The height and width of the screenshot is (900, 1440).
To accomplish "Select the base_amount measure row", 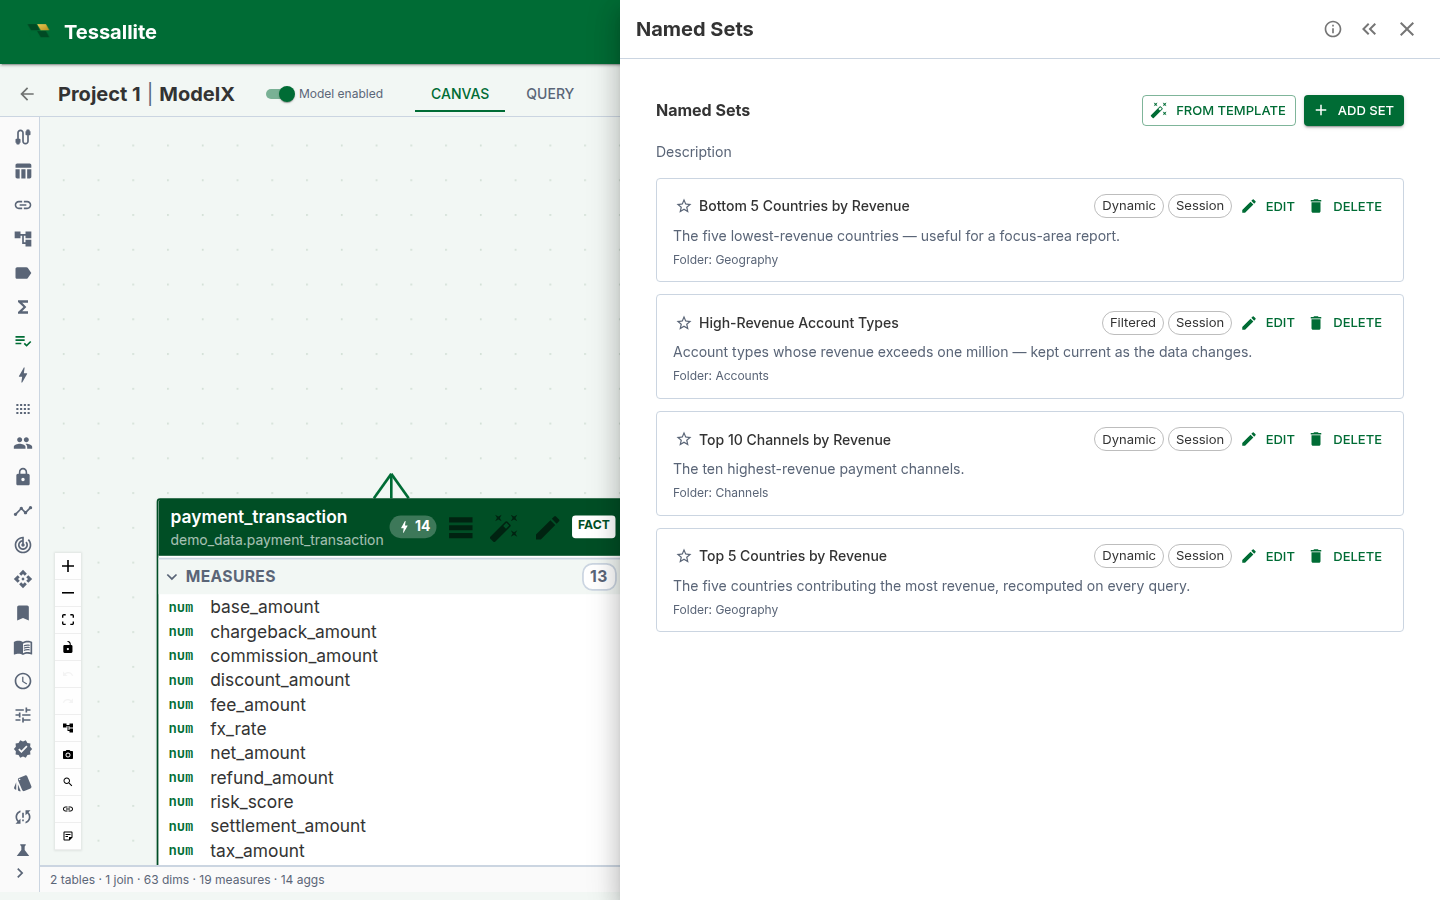I will (389, 607).
